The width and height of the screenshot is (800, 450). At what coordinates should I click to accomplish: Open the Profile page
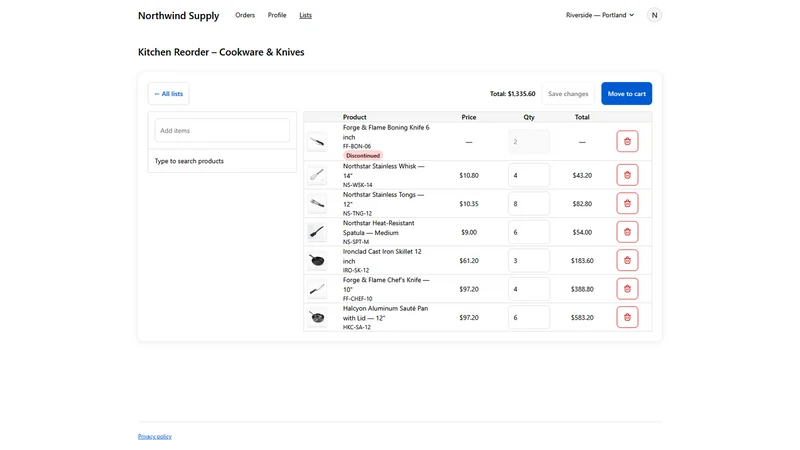(277, 15)
